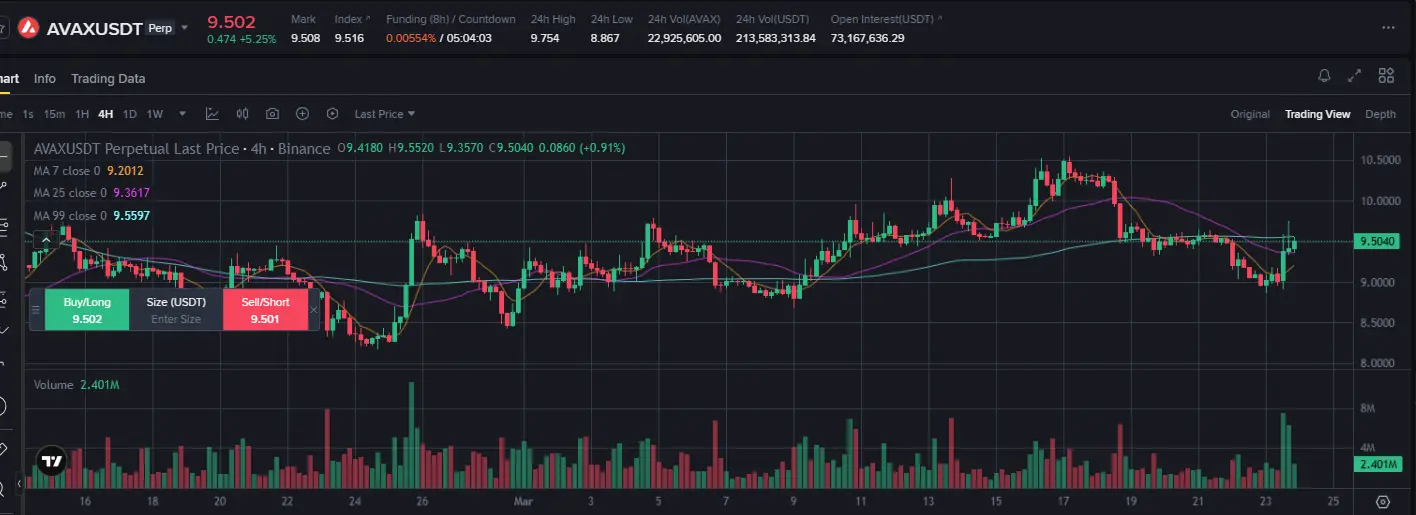The image size is (1416, 515).
Task: Click the Volume 2.401M indicator legend
Action: [x=76, y=385]
